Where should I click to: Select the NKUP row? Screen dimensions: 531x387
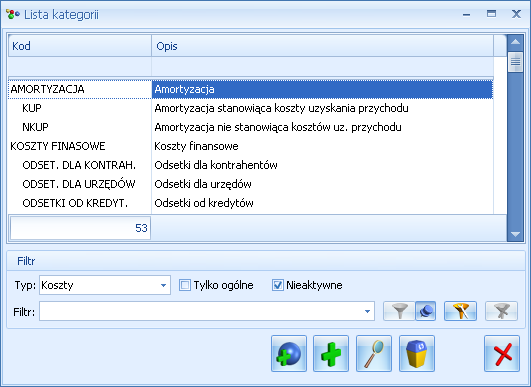point(251,127)
